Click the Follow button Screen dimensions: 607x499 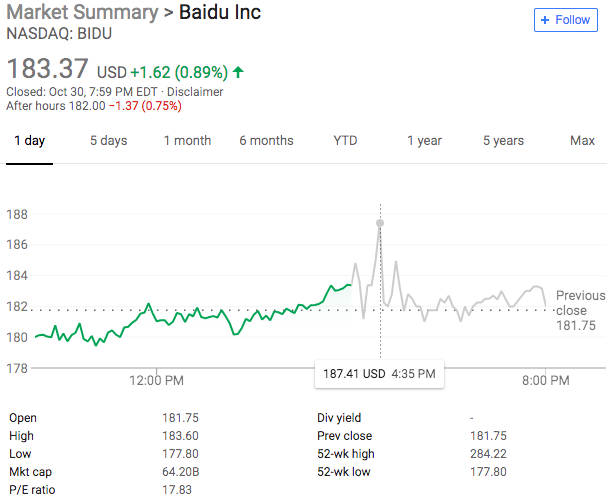565,20
